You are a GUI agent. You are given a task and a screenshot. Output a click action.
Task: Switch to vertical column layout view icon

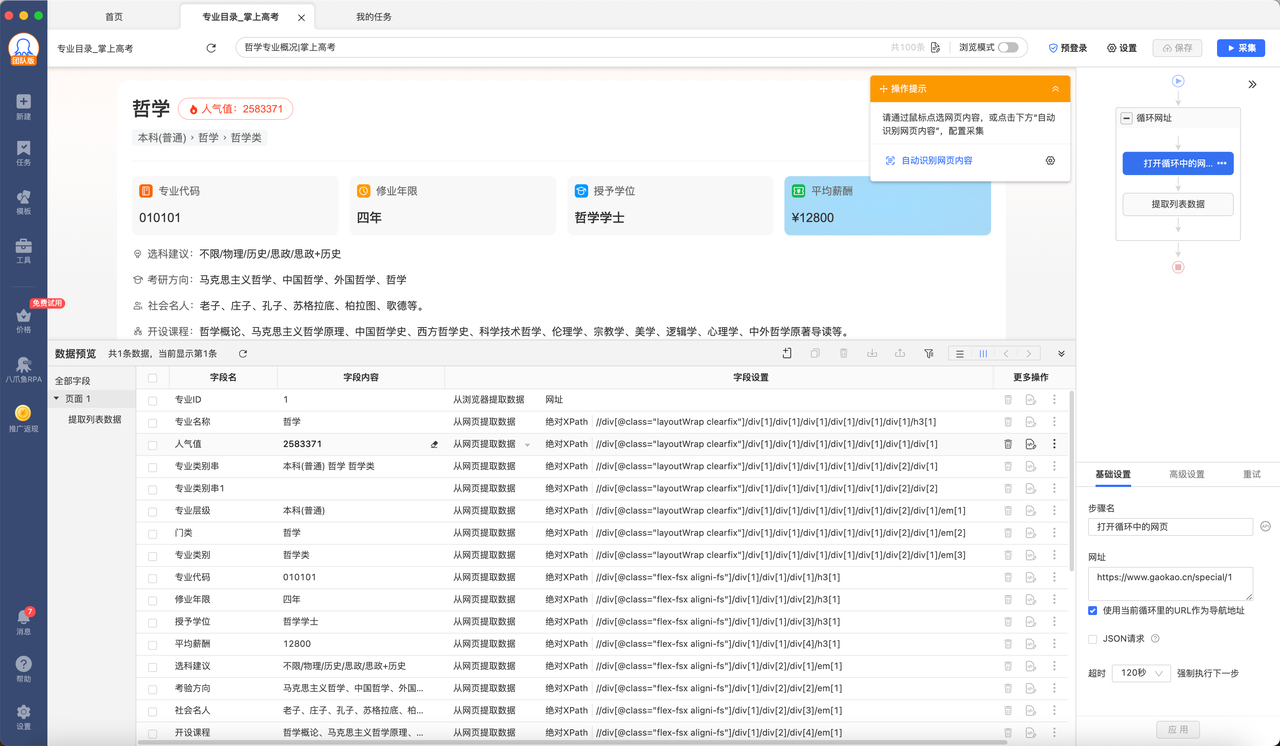(983, 353)
